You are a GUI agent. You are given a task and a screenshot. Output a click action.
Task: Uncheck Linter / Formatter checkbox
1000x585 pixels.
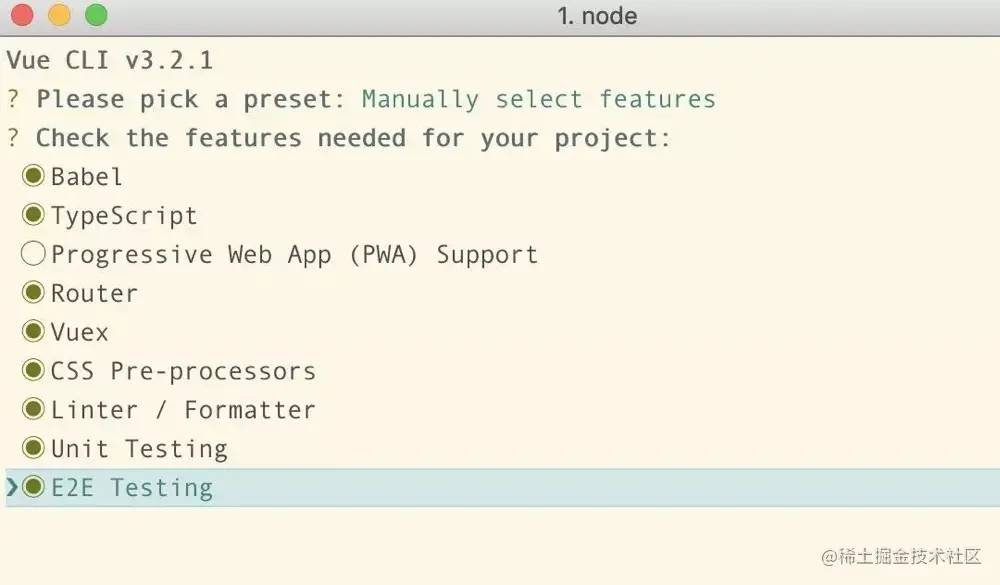point(34,410)
